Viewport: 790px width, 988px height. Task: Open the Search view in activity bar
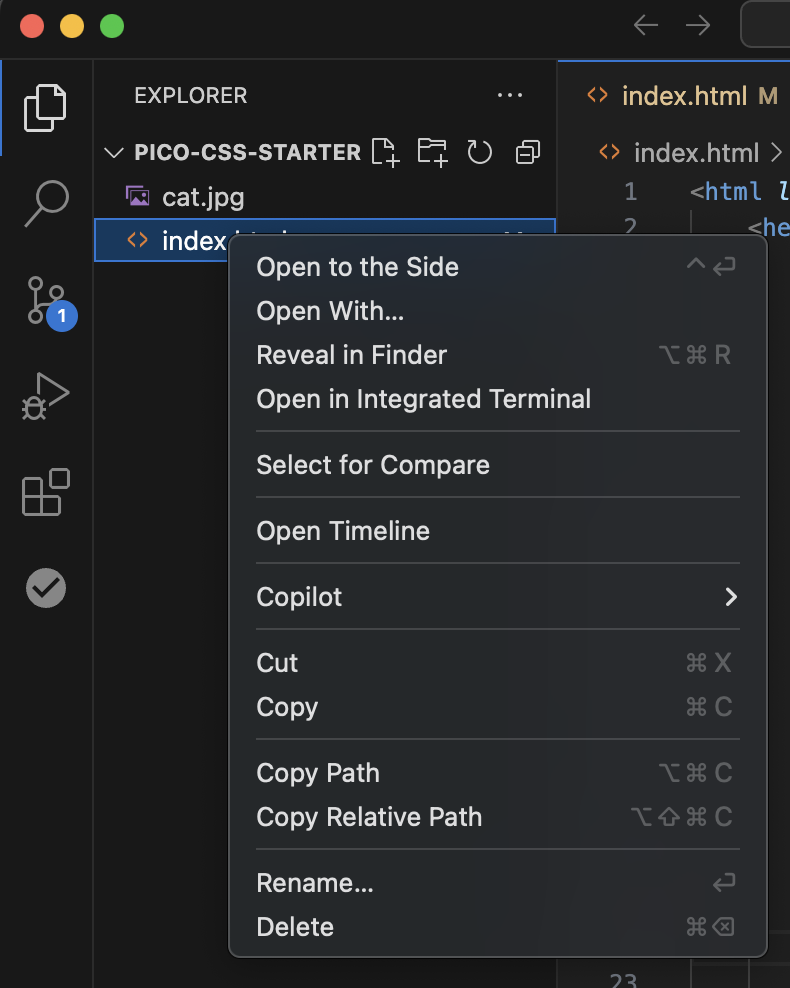click(x=46, y=203)
